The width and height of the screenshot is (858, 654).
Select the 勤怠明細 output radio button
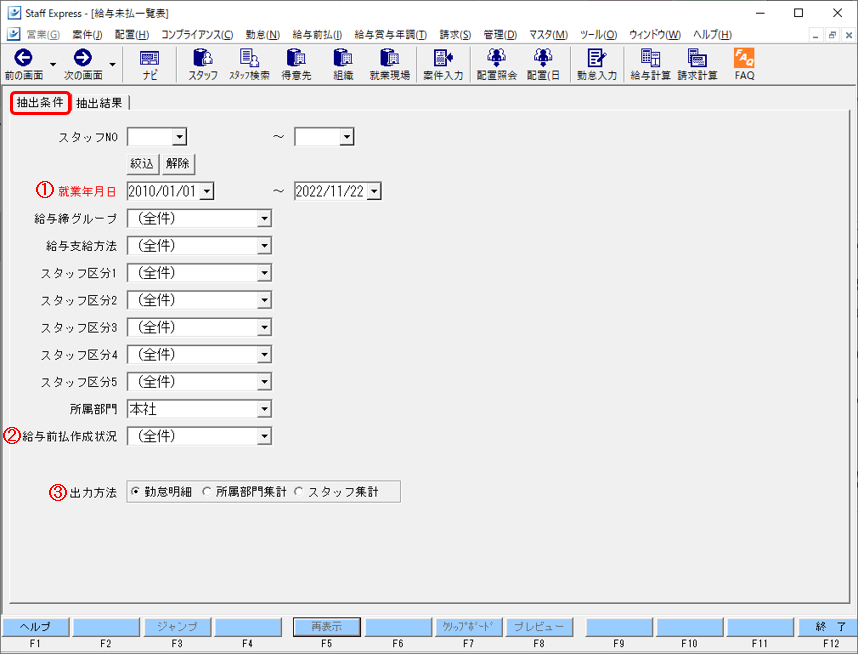click(x=135, y=491)
